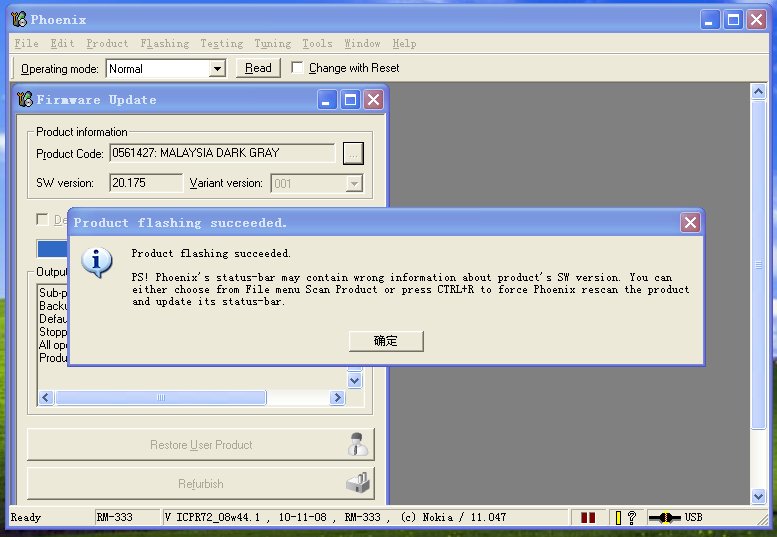Close the Product flashing succeeded dialog
The image size is (777, 537).
click(x=690, y=222)
